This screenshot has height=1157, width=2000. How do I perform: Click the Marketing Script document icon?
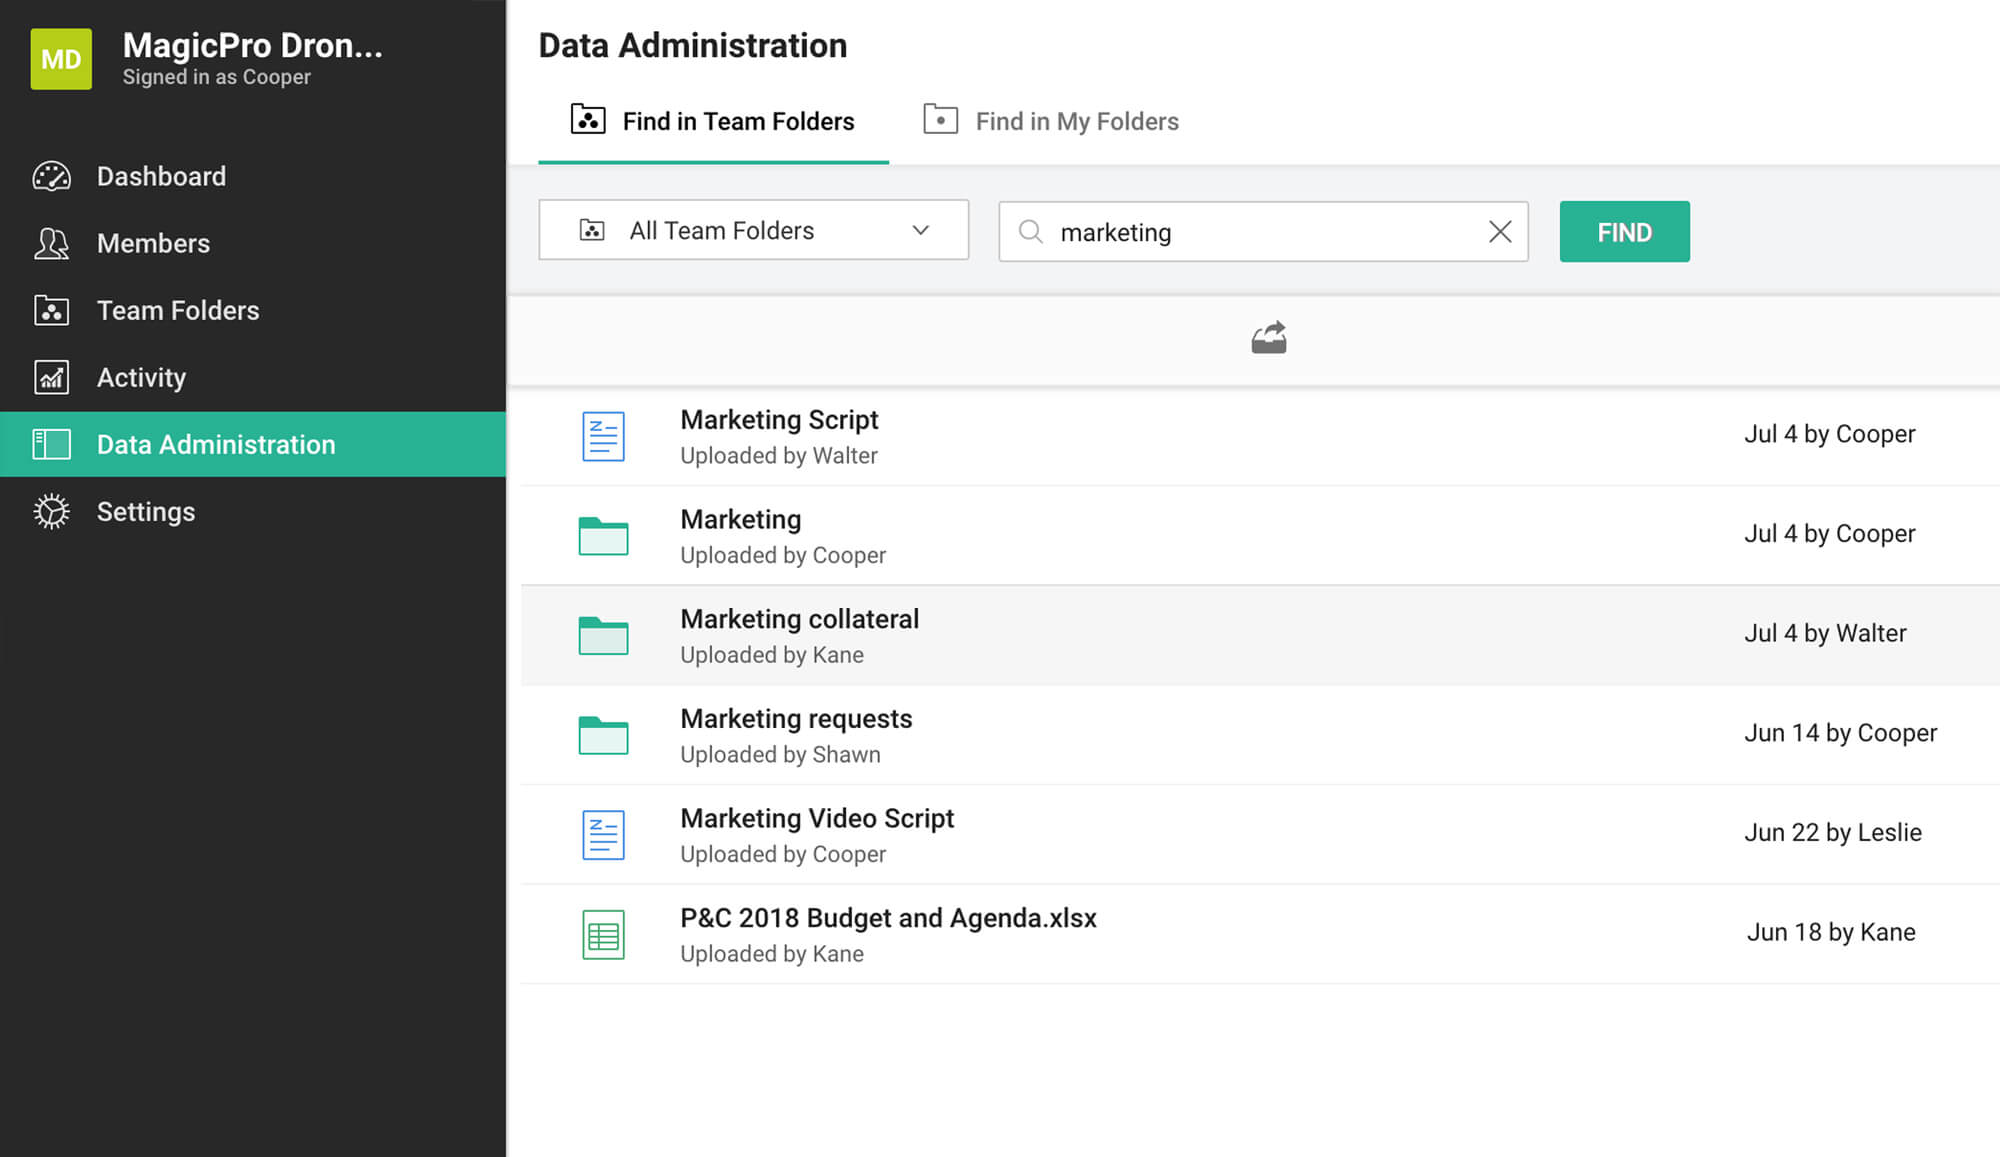coord(603,436)
